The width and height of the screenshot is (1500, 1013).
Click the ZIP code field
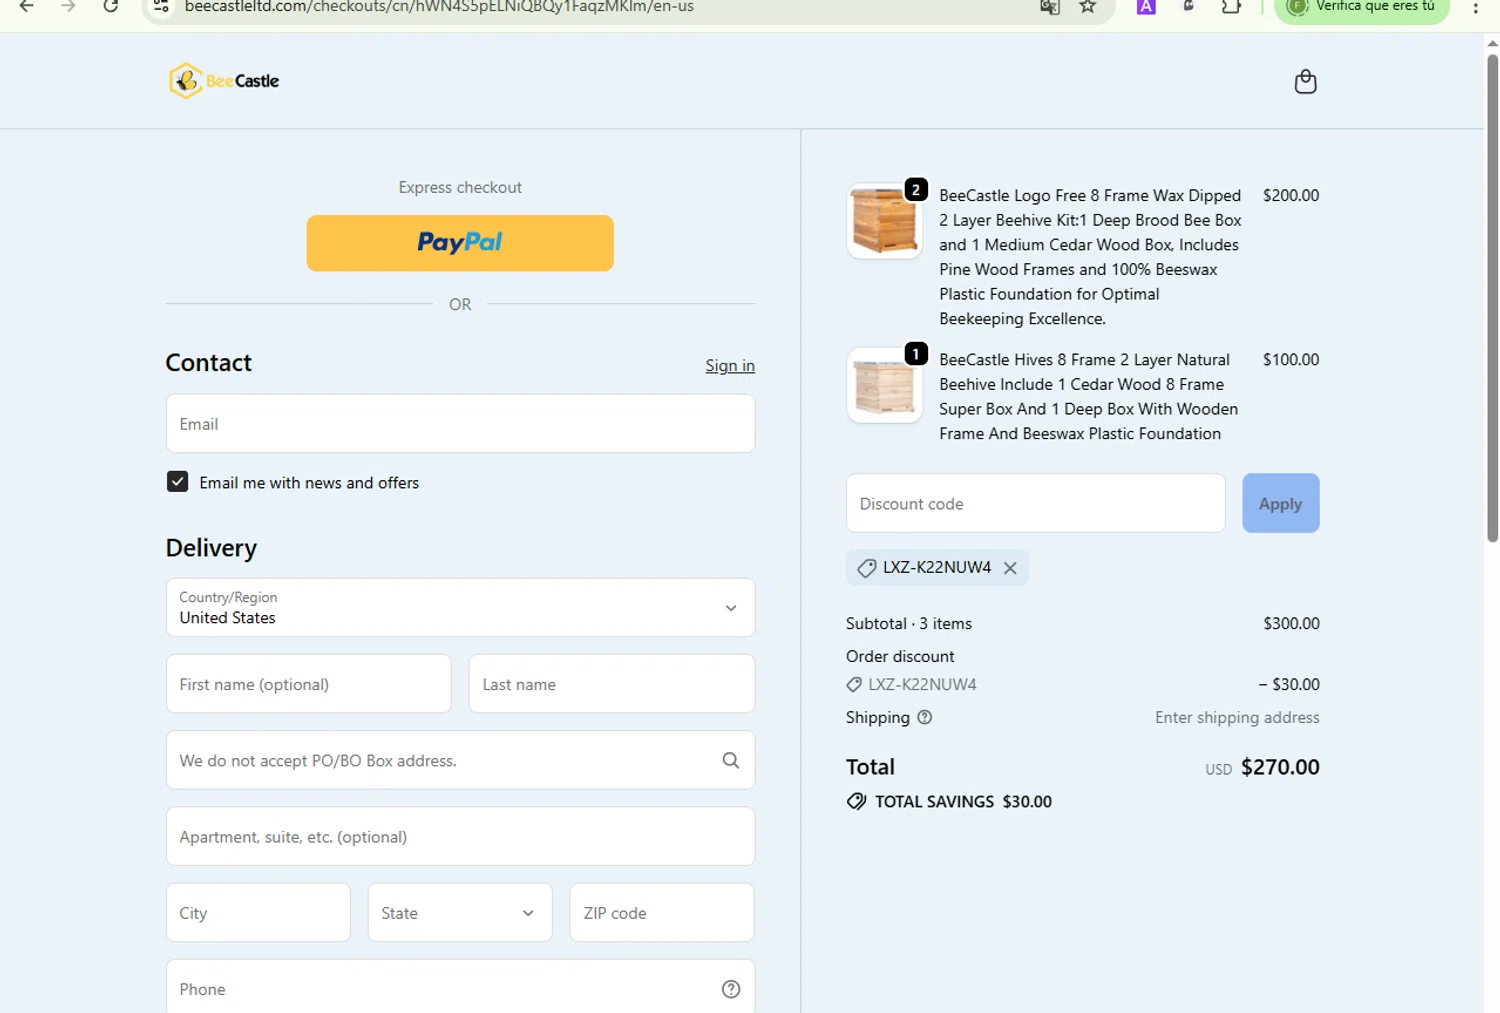click(x=662, y=912)
